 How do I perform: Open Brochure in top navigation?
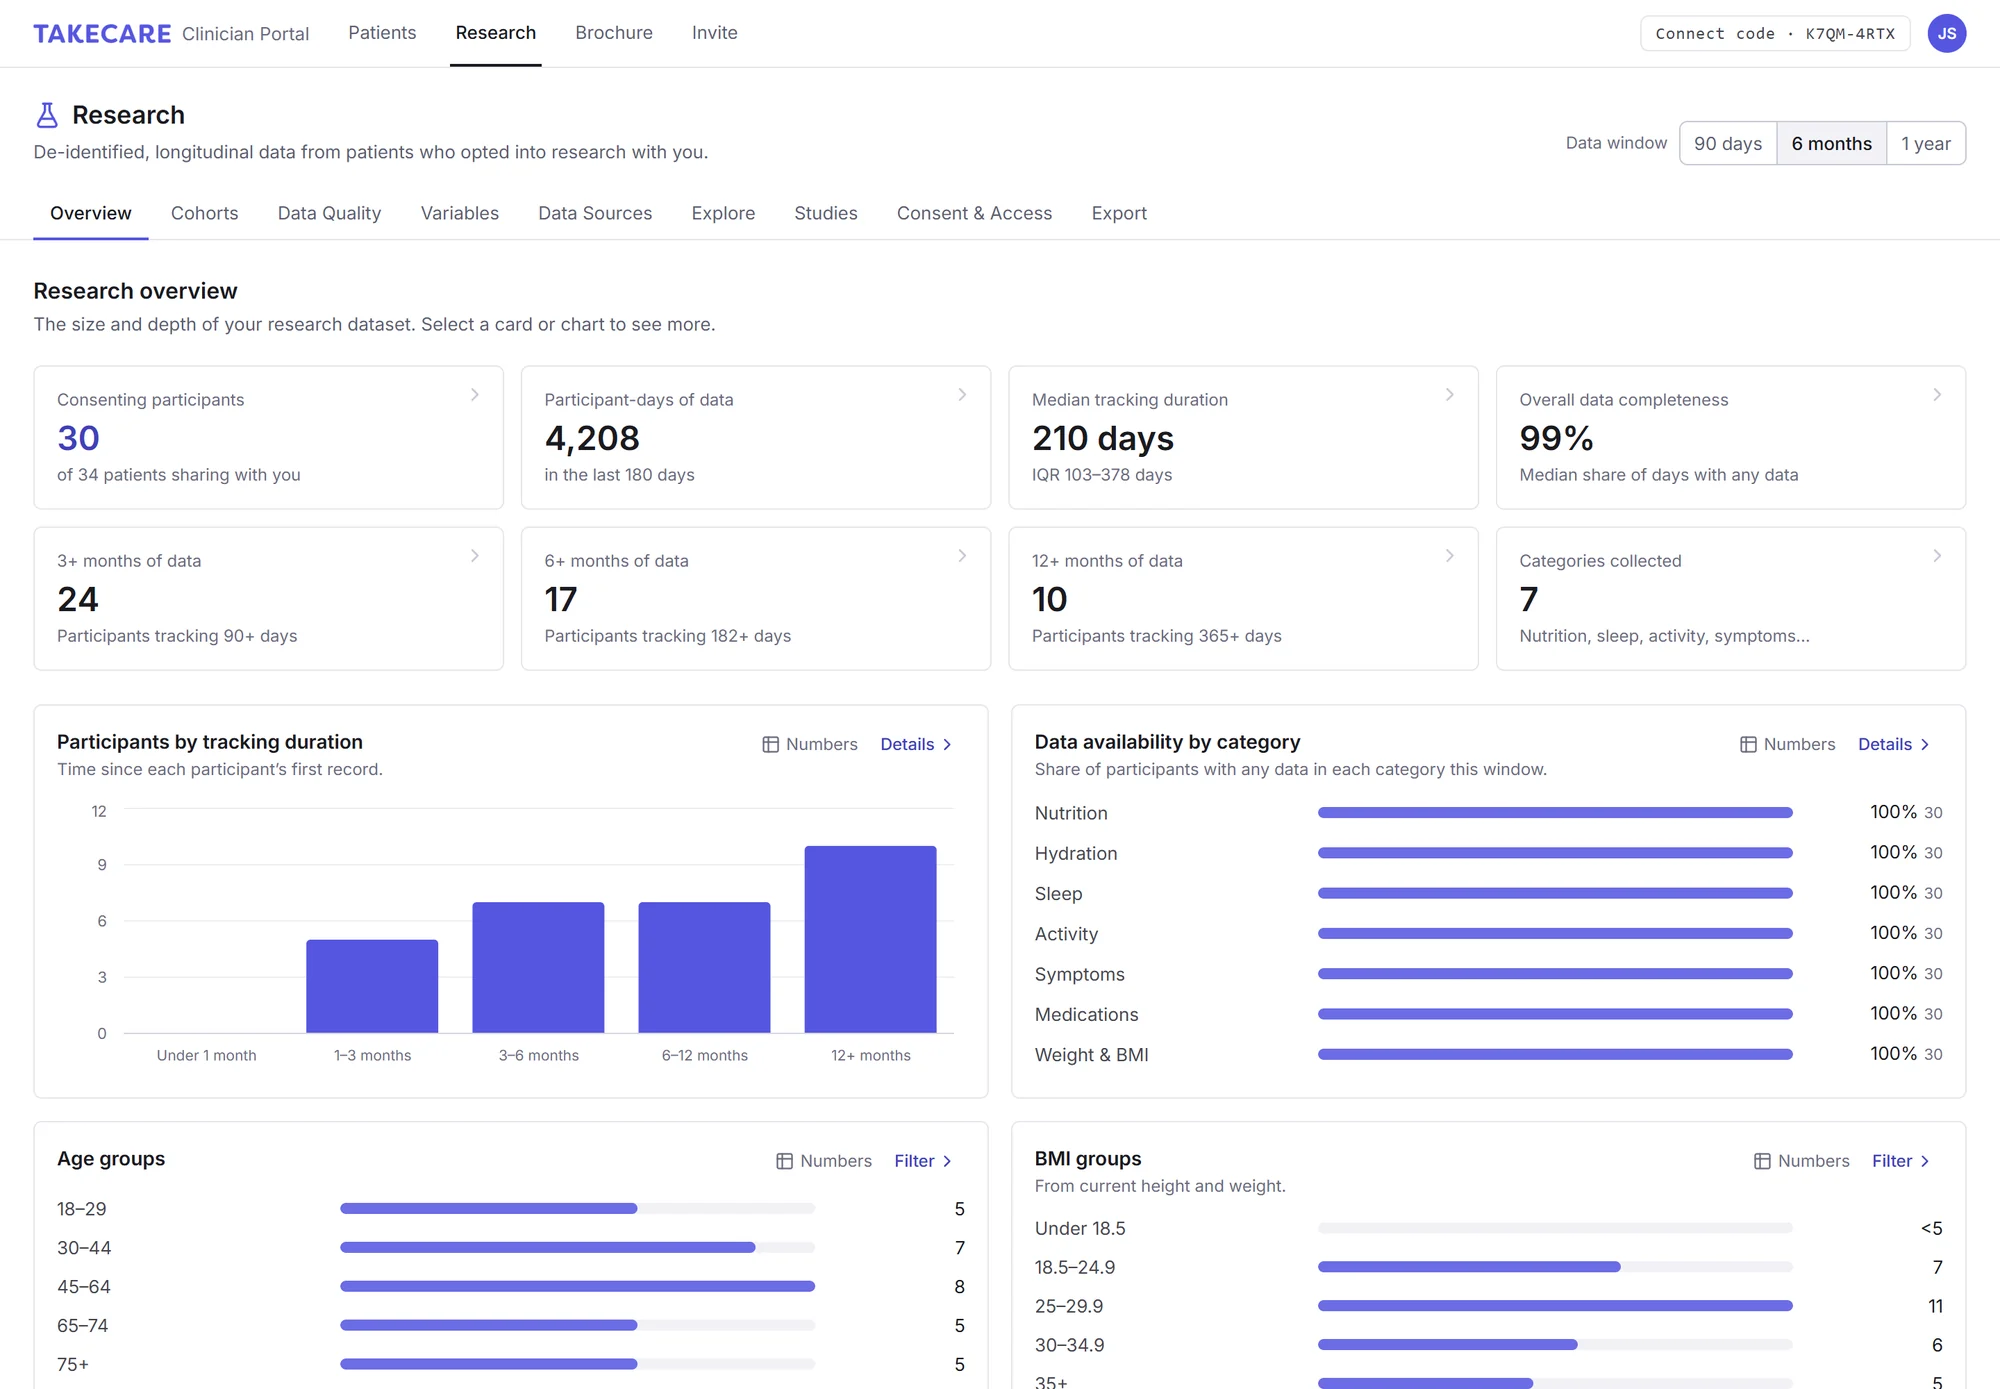(x=614, y=33)
